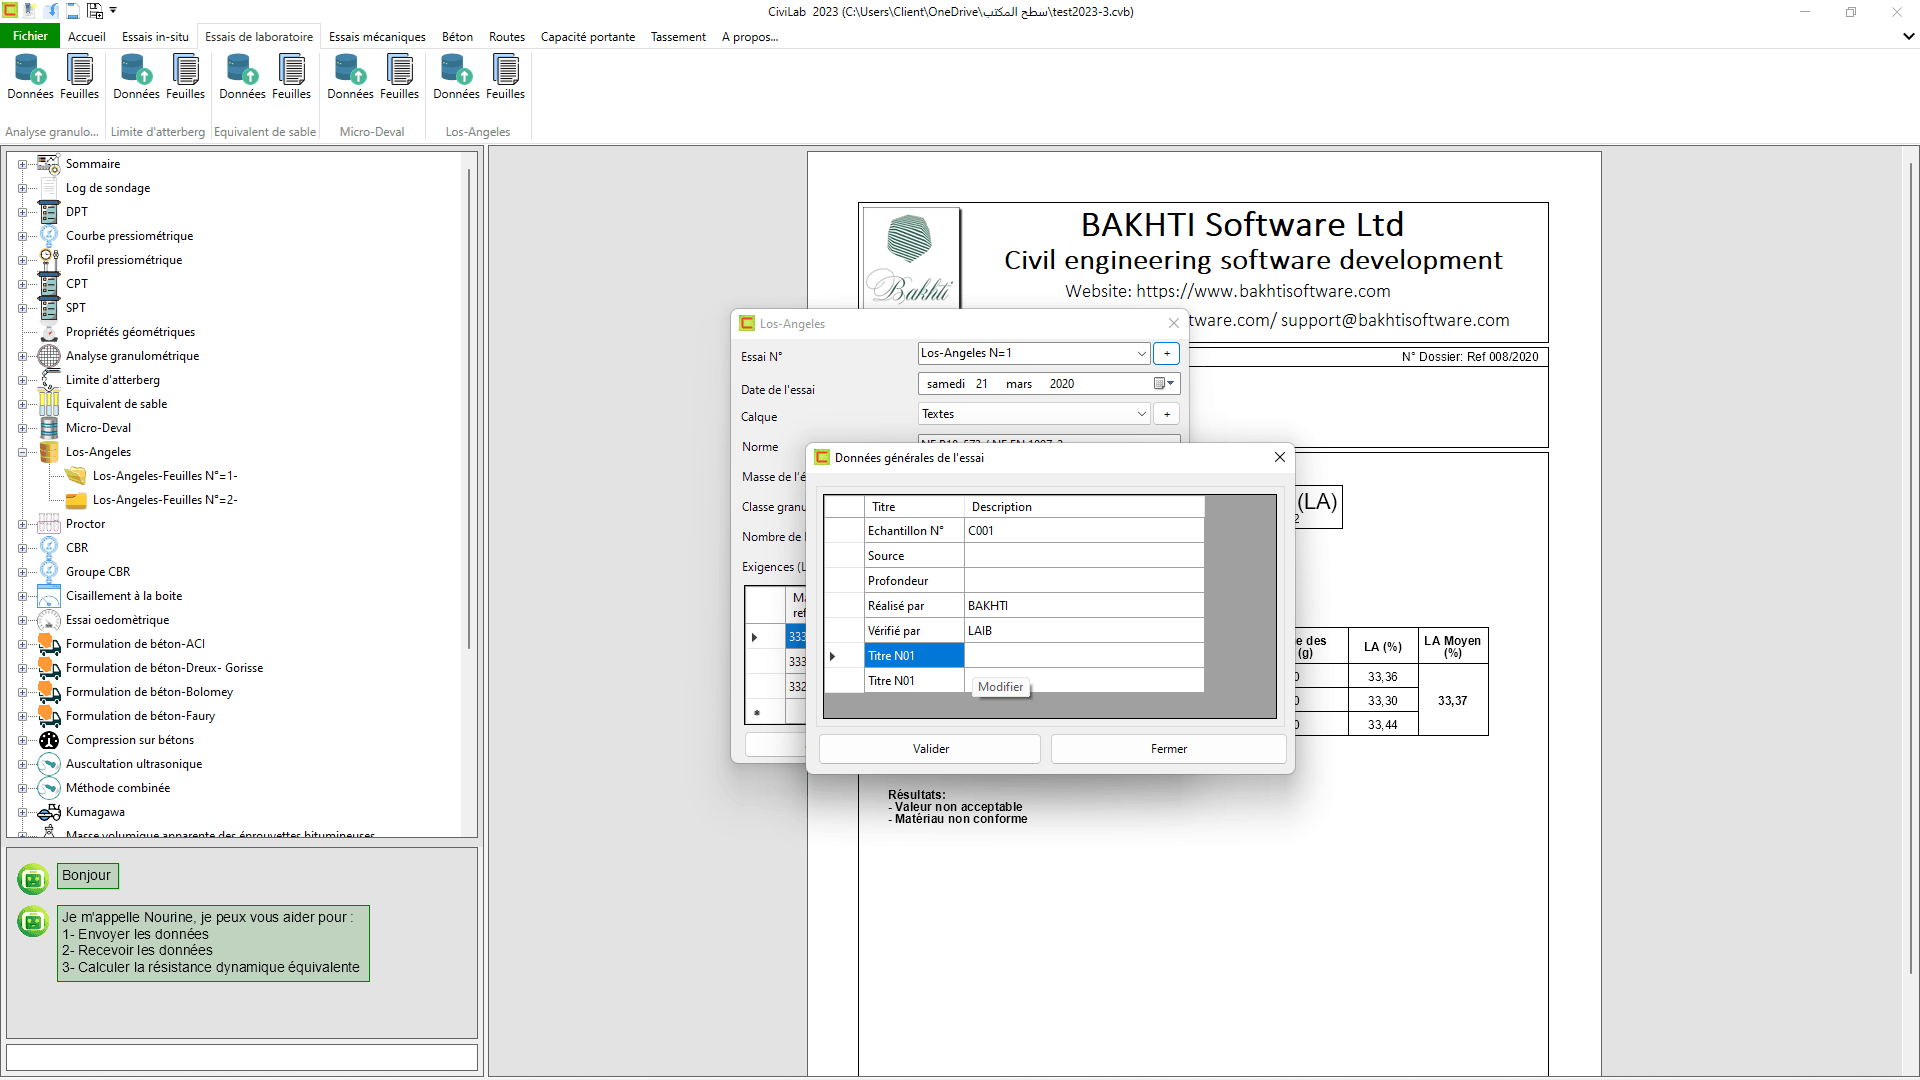
Task: Open the date picker calendar dropdown
Action: coord(1164,384)
